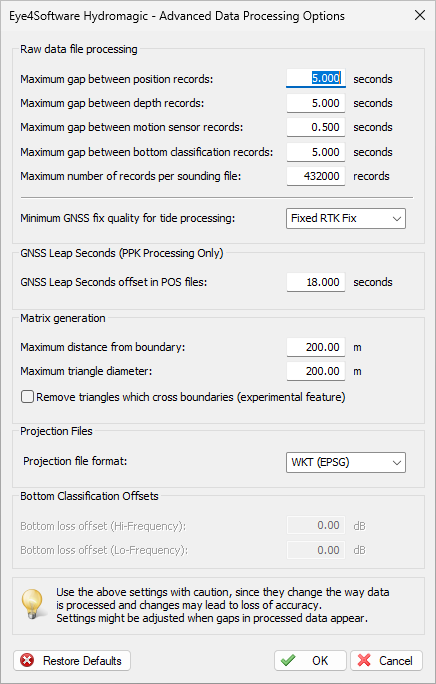This screenshot has width=436, height=684.
Task: Open the Minimum GNSS fix quality dropdown
Action: [346, 219]
